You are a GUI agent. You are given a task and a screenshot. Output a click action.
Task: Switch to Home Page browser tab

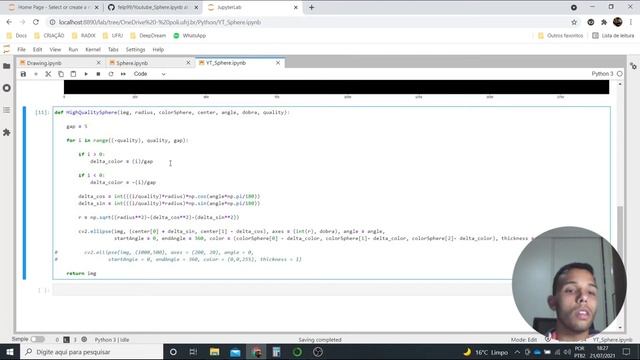click(x=53, y=7)
